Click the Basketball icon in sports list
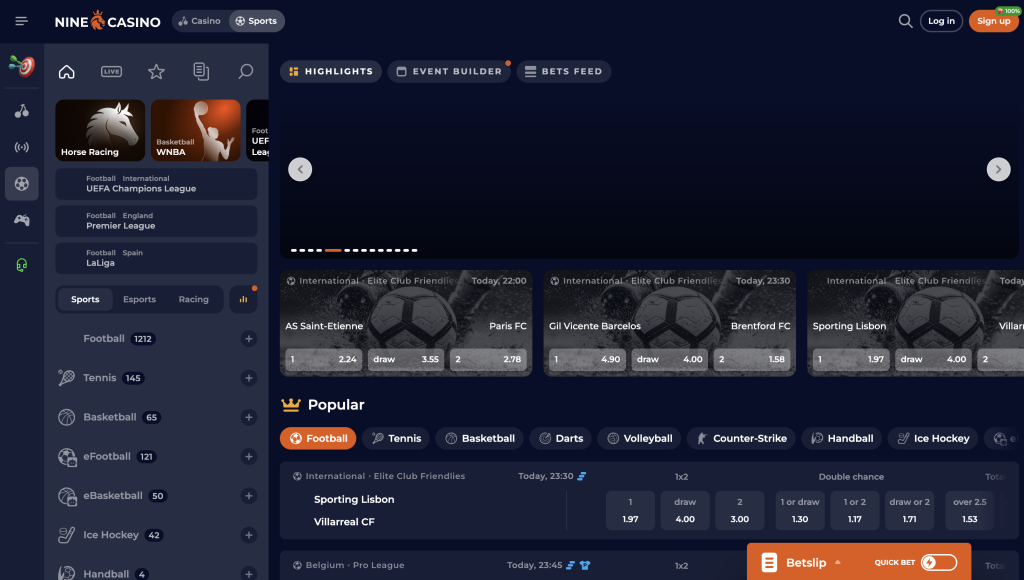The image size is (1024, 580). click(67, 417)
